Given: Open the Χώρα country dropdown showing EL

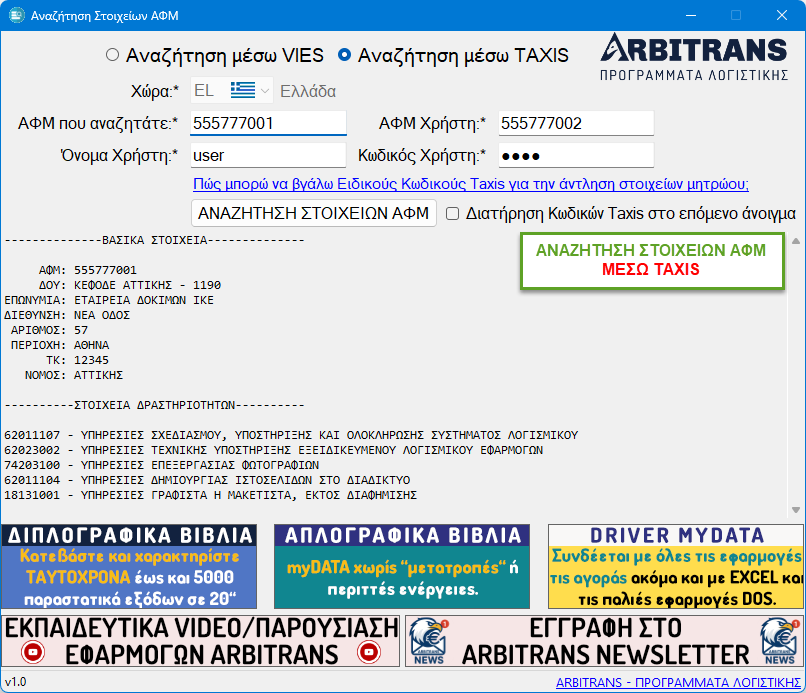Looking at the screenshot, I should 232,91.
